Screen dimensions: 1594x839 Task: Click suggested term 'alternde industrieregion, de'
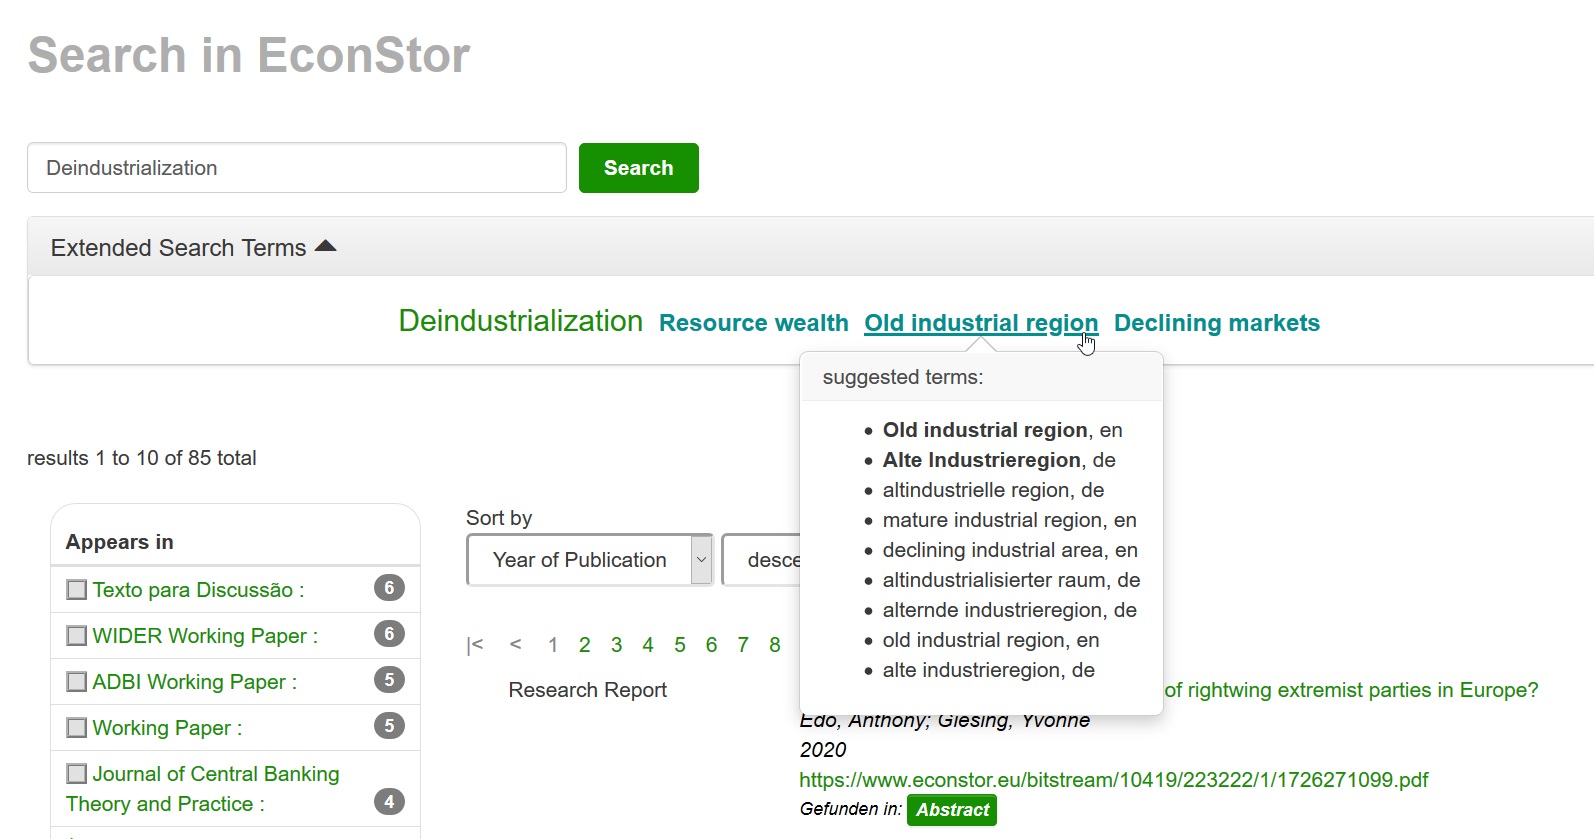[x=1009, y=610]
